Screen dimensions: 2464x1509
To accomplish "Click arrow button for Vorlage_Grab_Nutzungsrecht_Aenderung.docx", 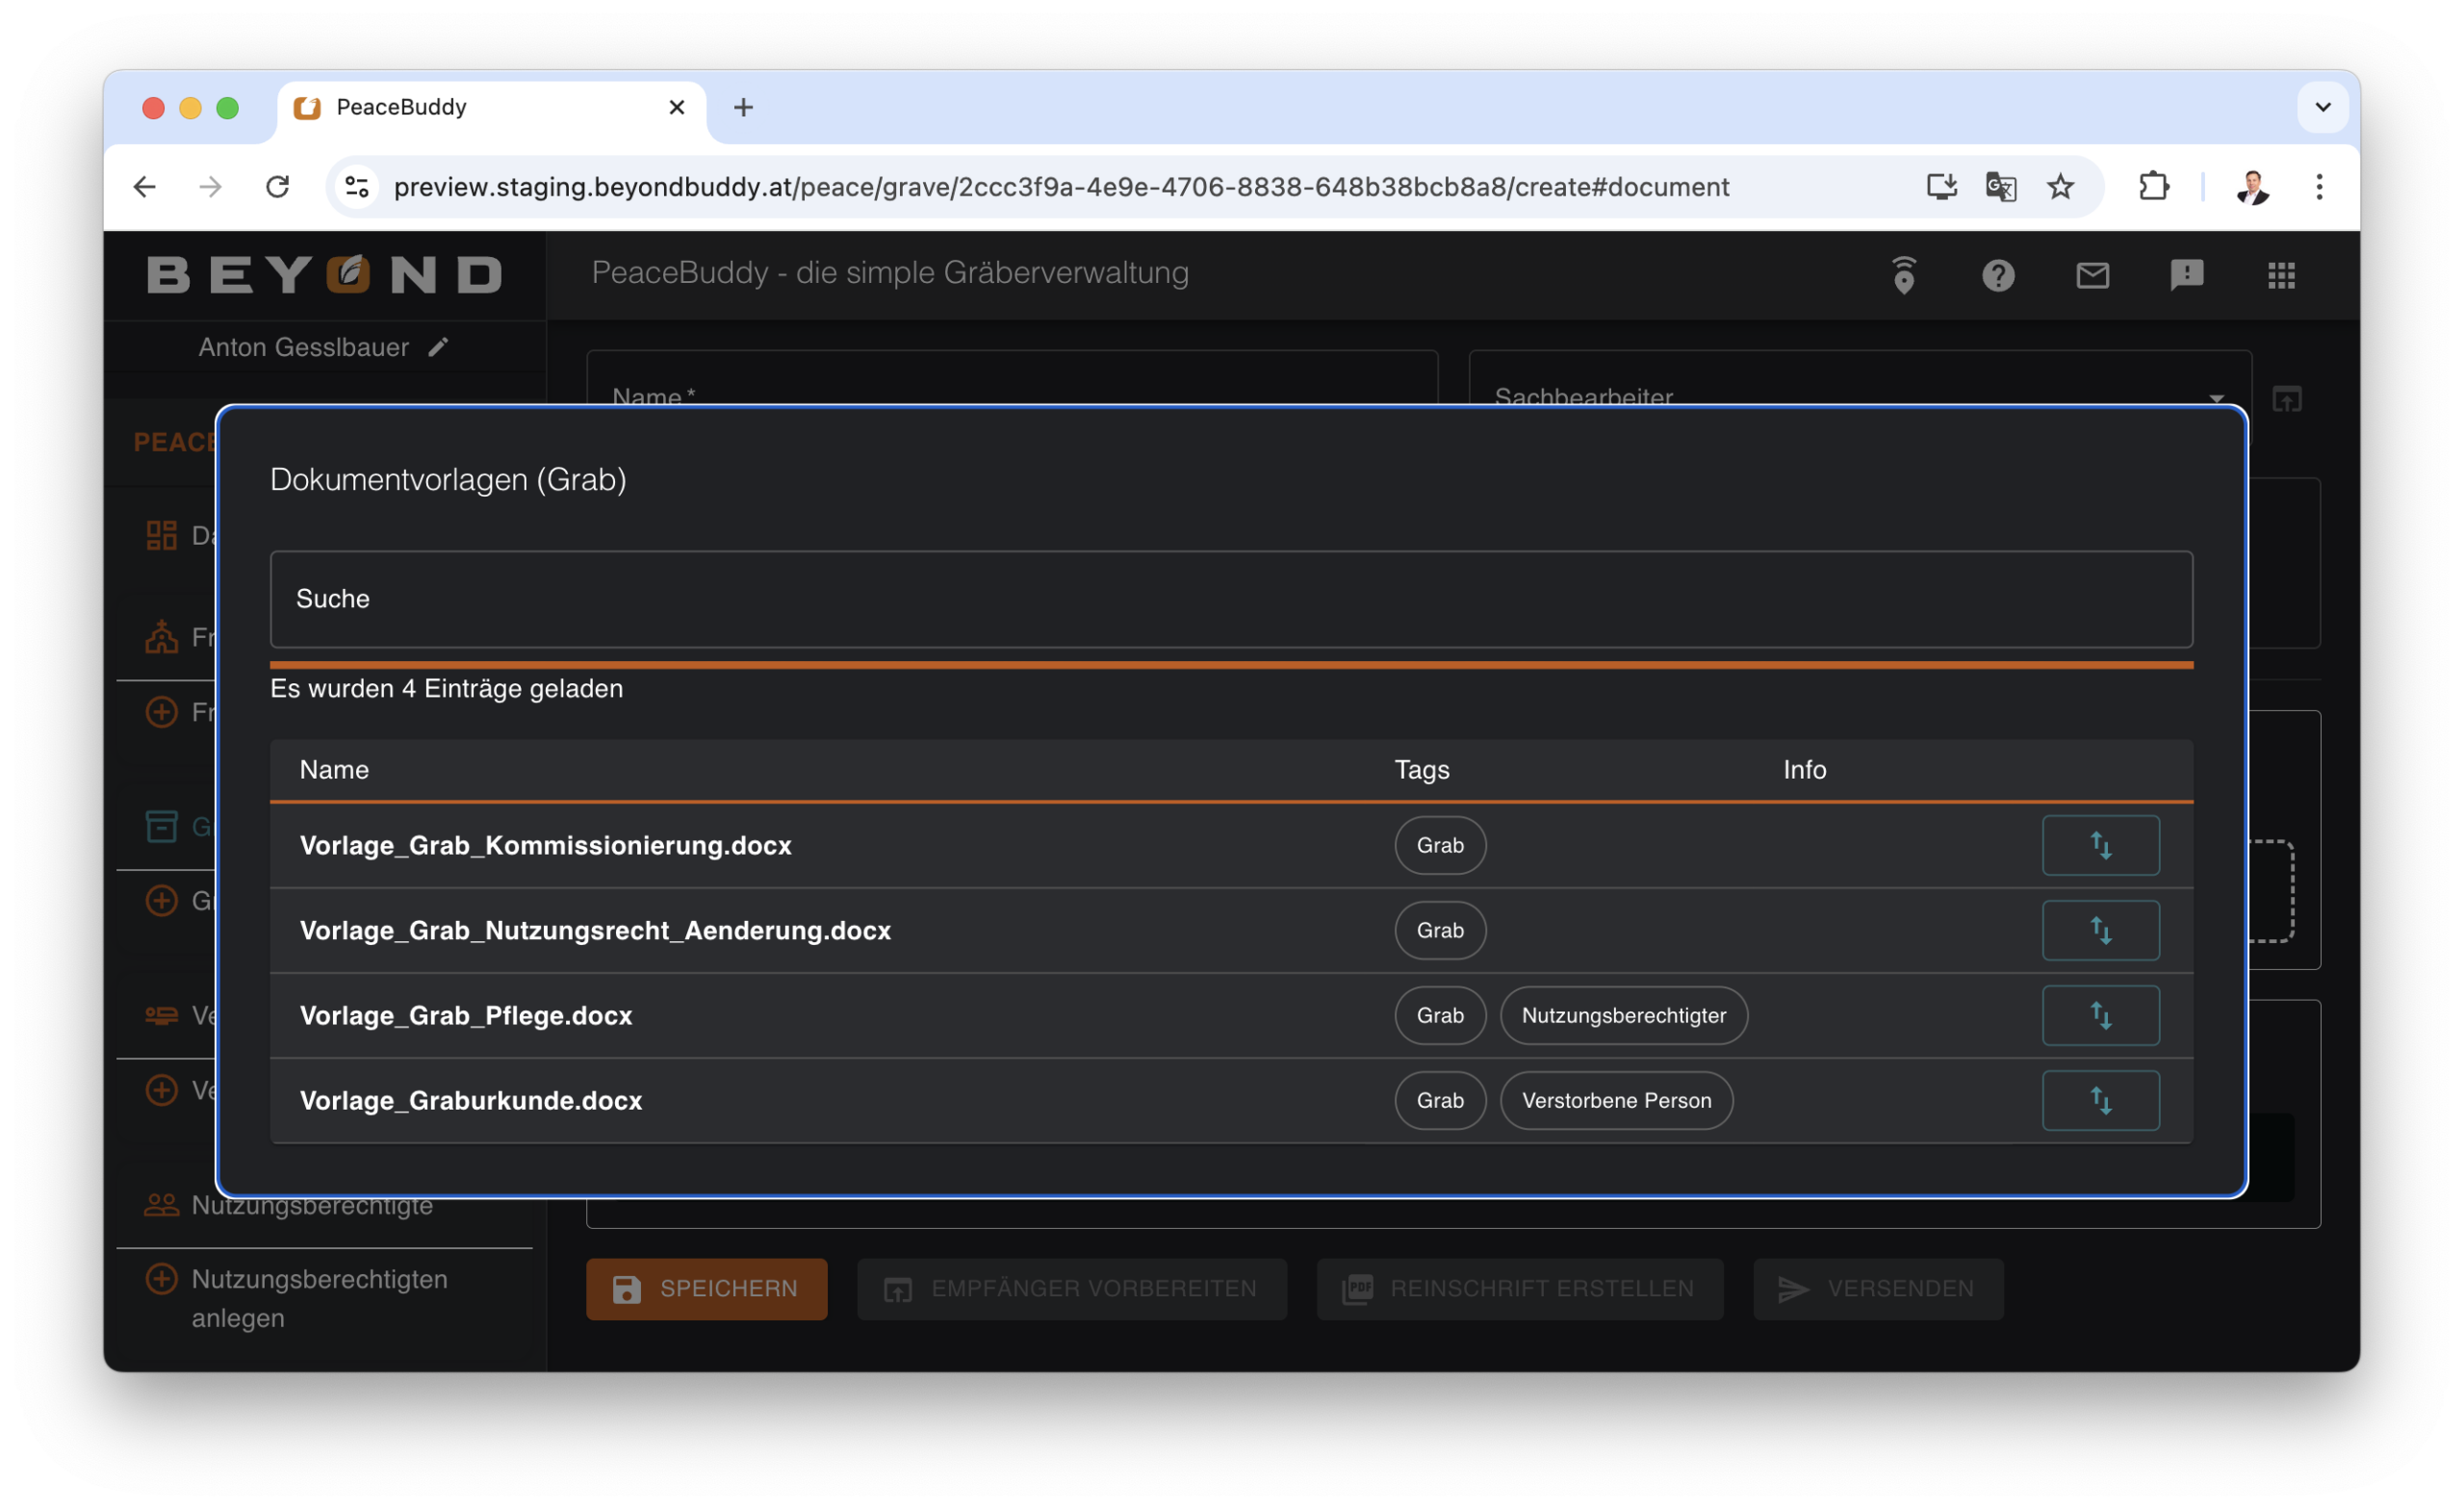I will coord(2100,930).
